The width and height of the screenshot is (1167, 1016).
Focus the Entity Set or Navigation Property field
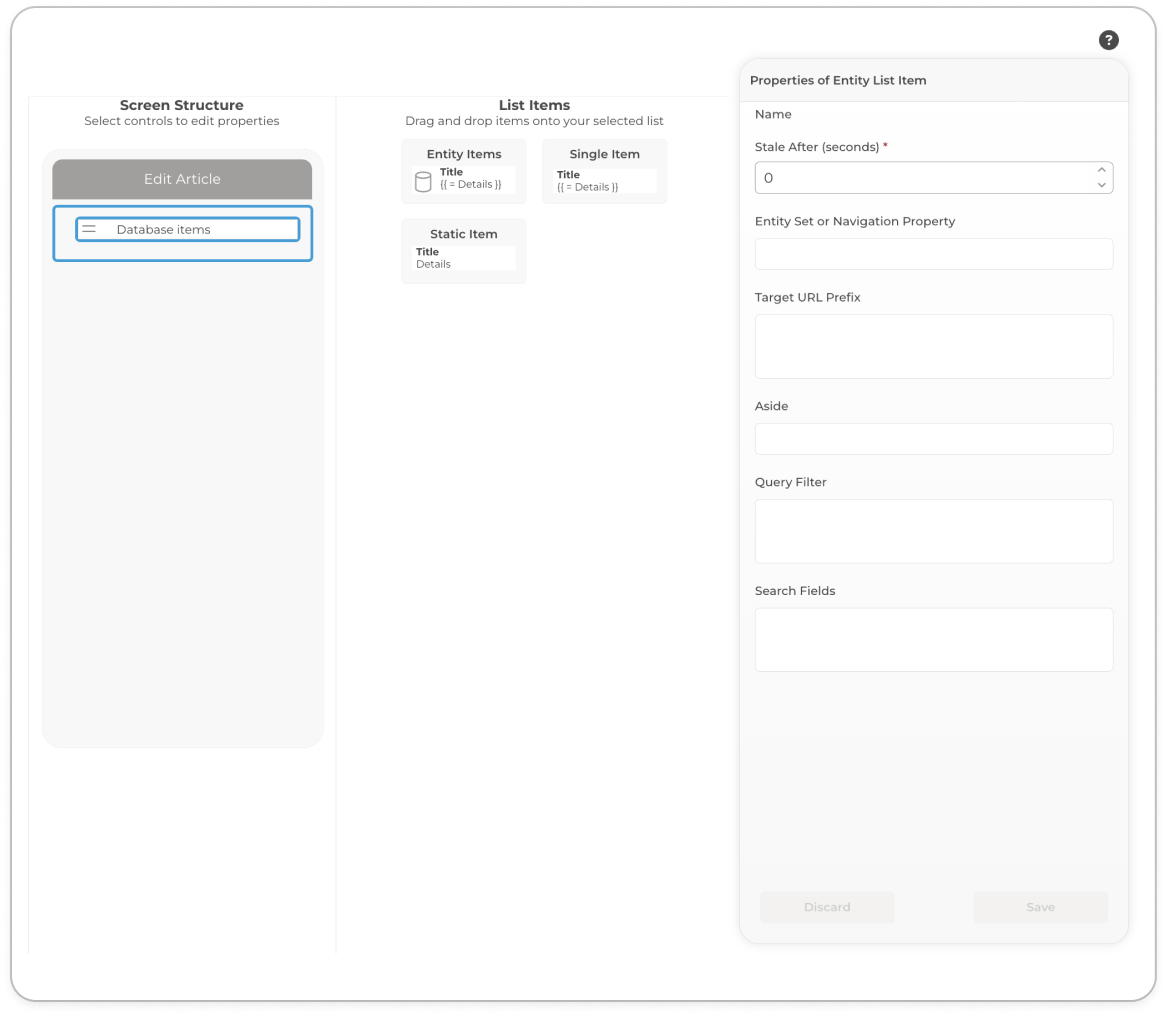933,254
